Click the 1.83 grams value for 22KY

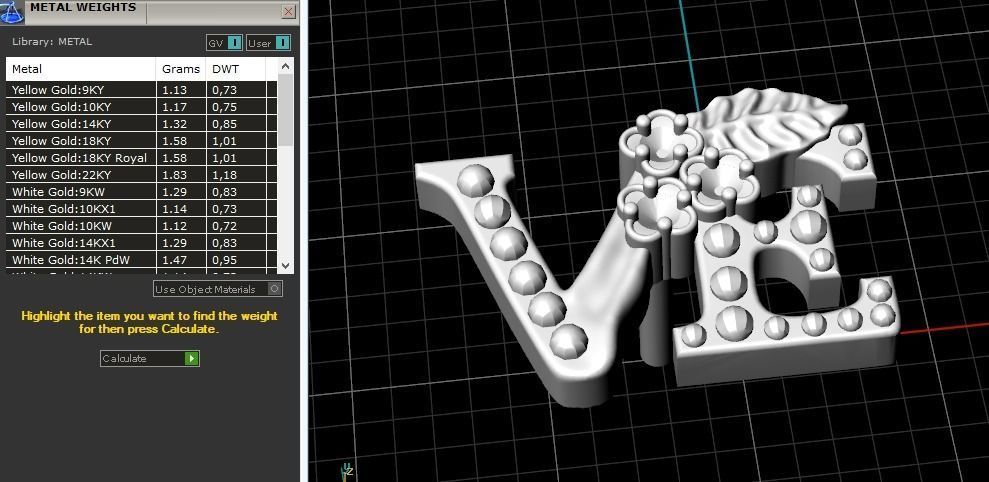pyautogui.click(x=174, y=175)
